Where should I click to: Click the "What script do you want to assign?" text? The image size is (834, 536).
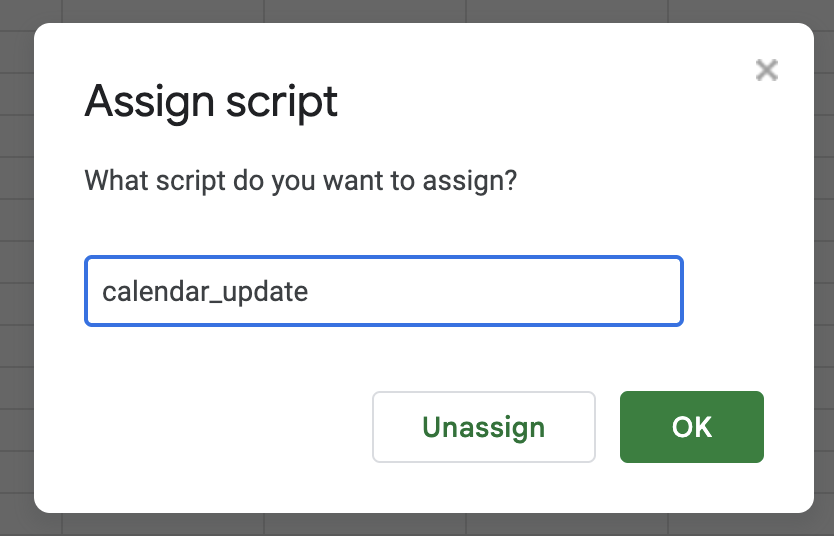coord(300,181)
